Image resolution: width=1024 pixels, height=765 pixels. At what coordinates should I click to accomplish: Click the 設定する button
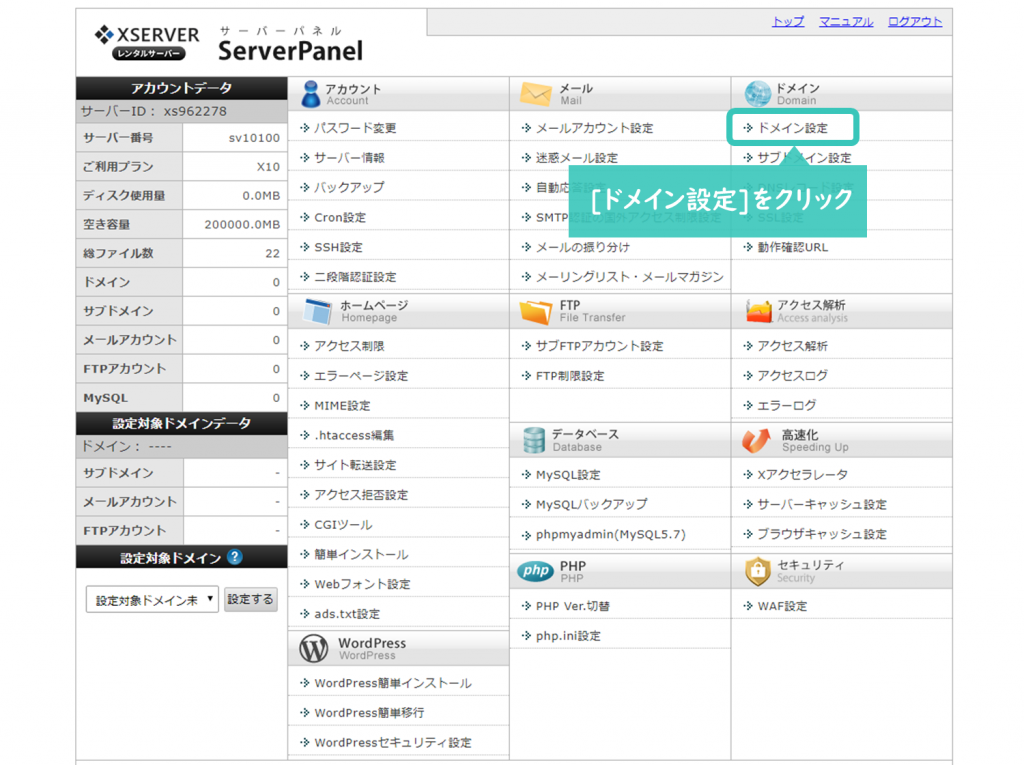(x=250, y=599)
